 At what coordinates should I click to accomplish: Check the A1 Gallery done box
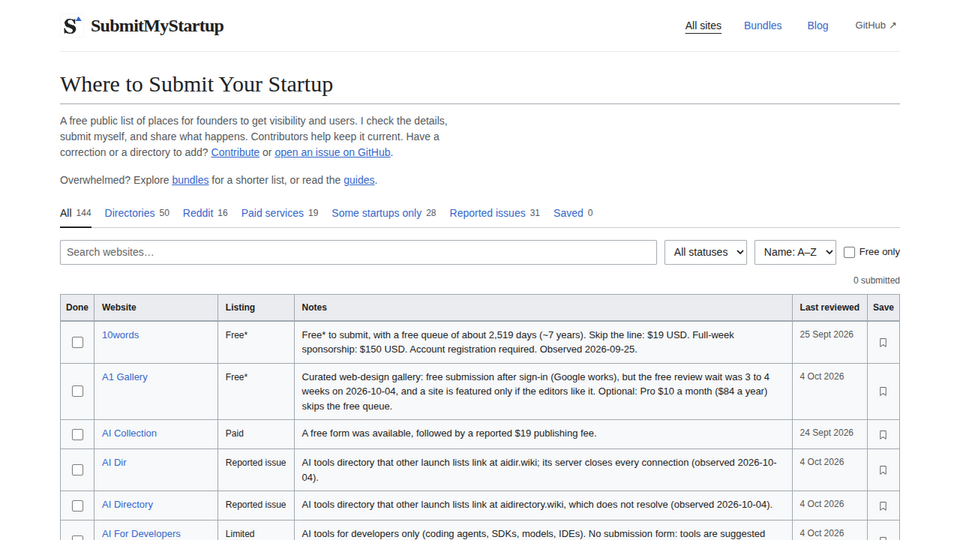pos(77,391)
